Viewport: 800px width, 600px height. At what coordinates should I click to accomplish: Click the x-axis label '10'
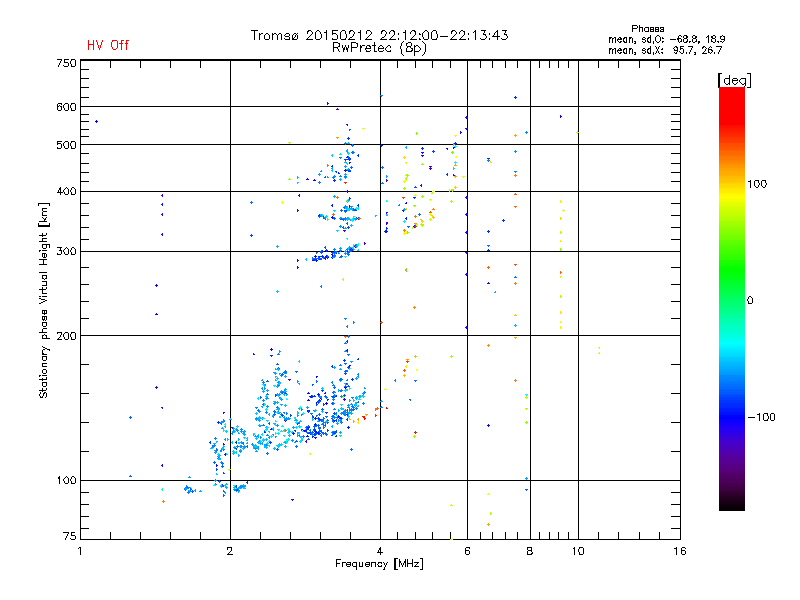pyautogui.click(x=578, y=551)
